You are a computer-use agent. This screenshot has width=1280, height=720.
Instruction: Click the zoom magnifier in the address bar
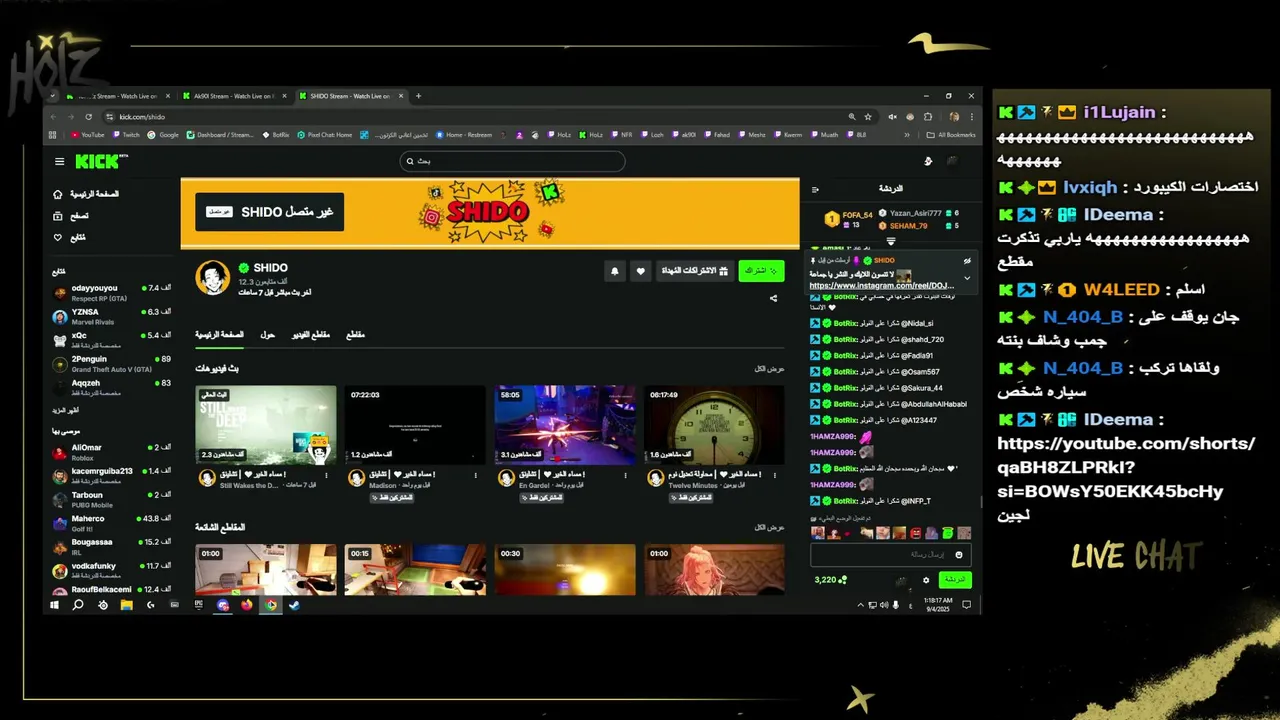tap(852, 117)
